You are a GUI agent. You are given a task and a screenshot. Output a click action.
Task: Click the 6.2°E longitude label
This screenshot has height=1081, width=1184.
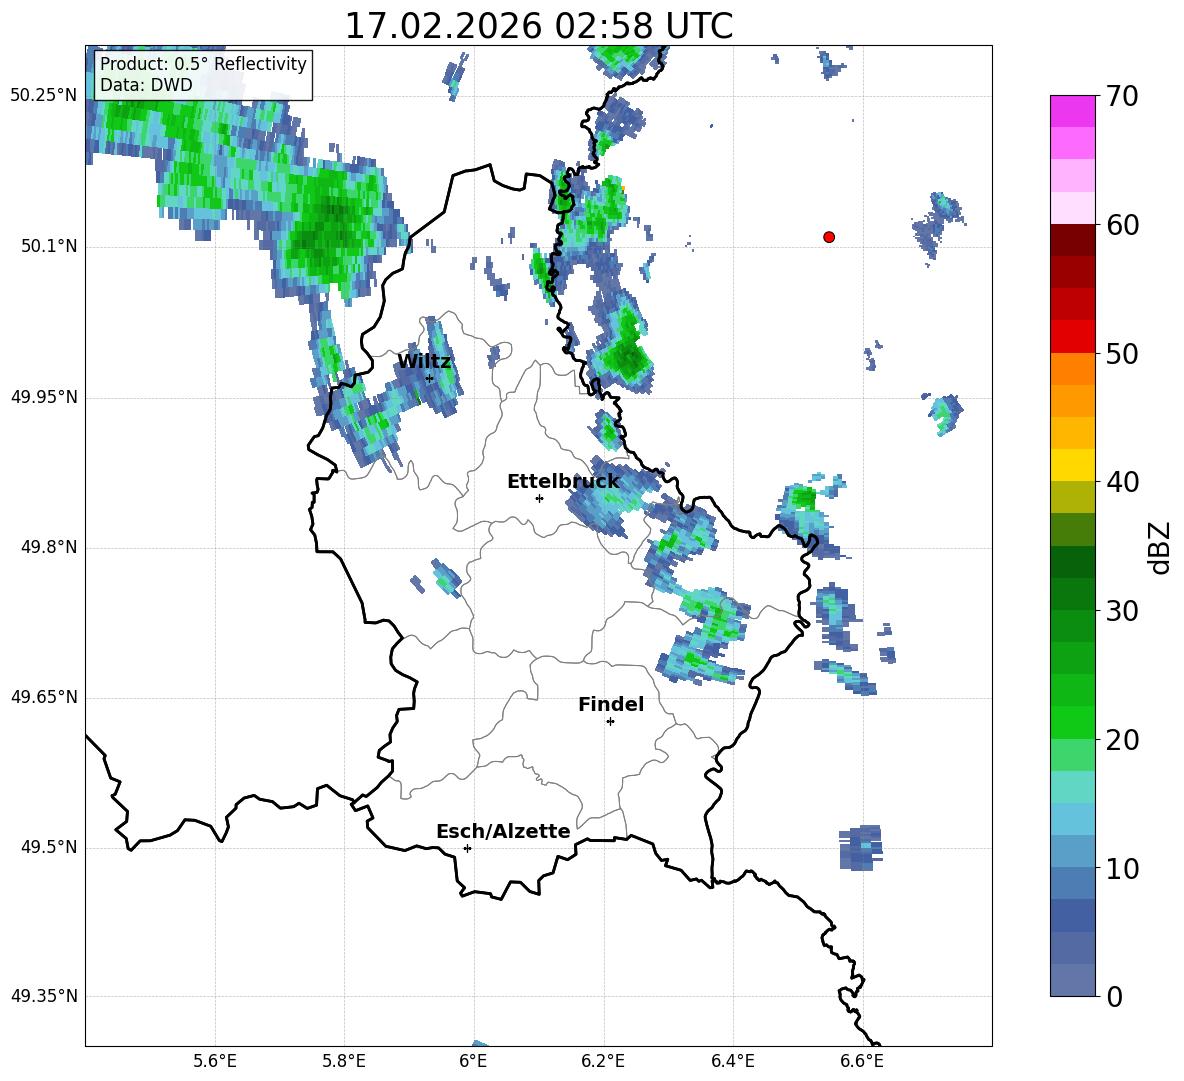coord(603,1061)
